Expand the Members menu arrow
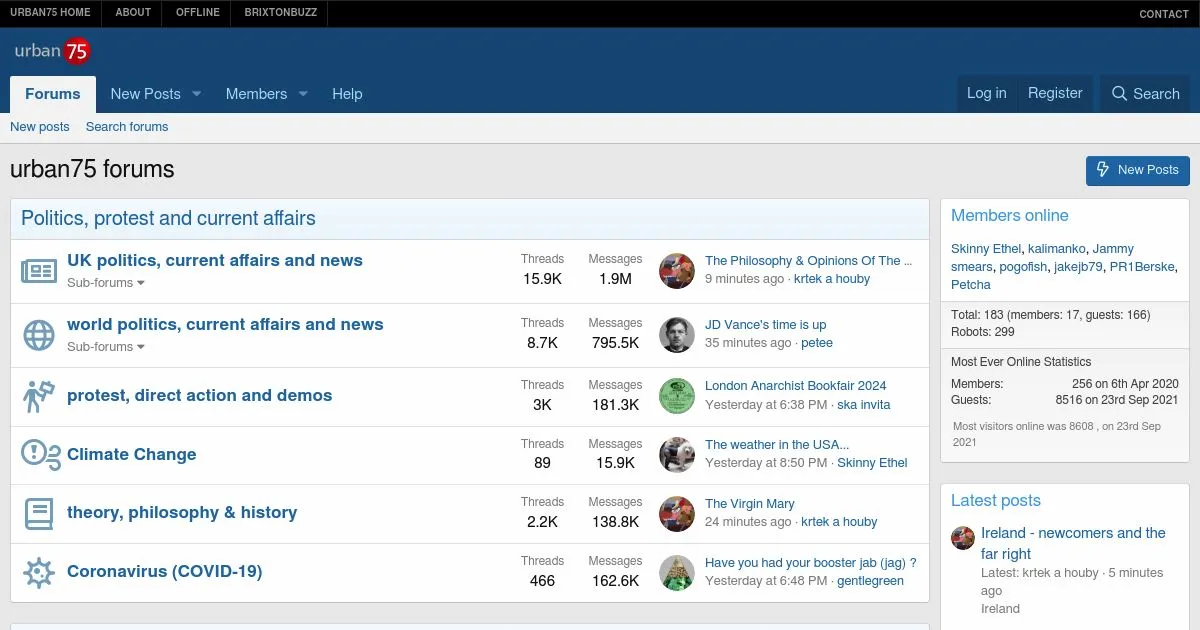This screenshot has width=1200, height=630. coord(303,94)
